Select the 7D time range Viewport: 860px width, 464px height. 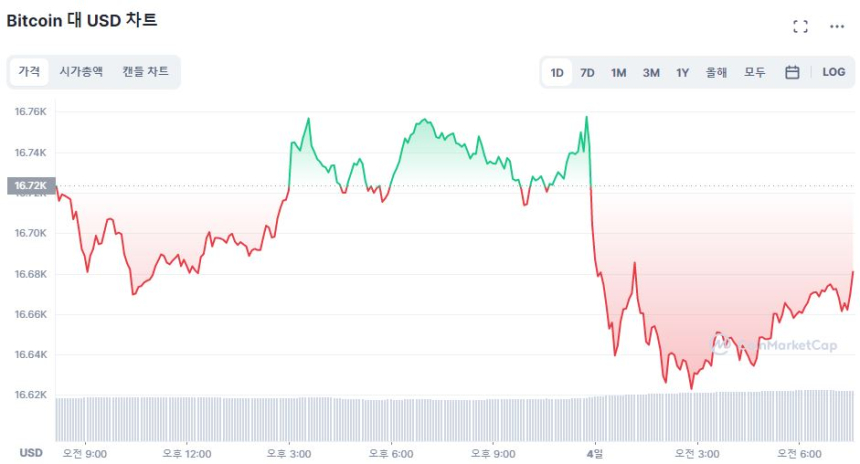coord(588,72)
